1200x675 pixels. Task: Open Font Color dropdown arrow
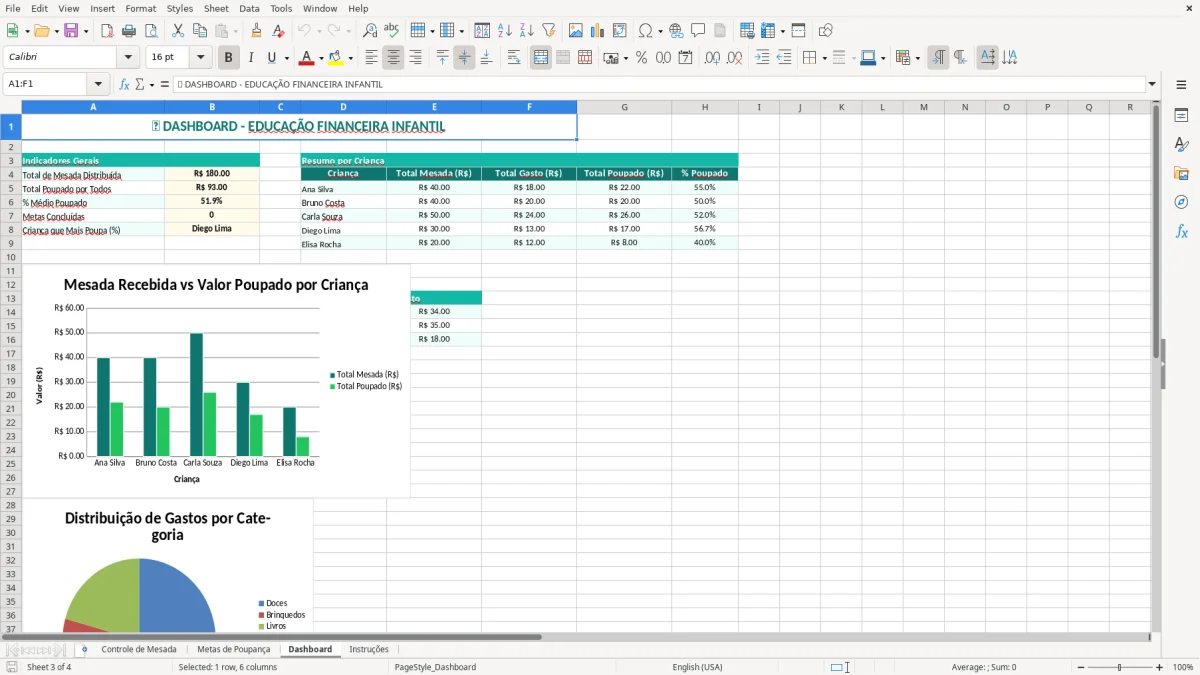(x=322, y=58)
